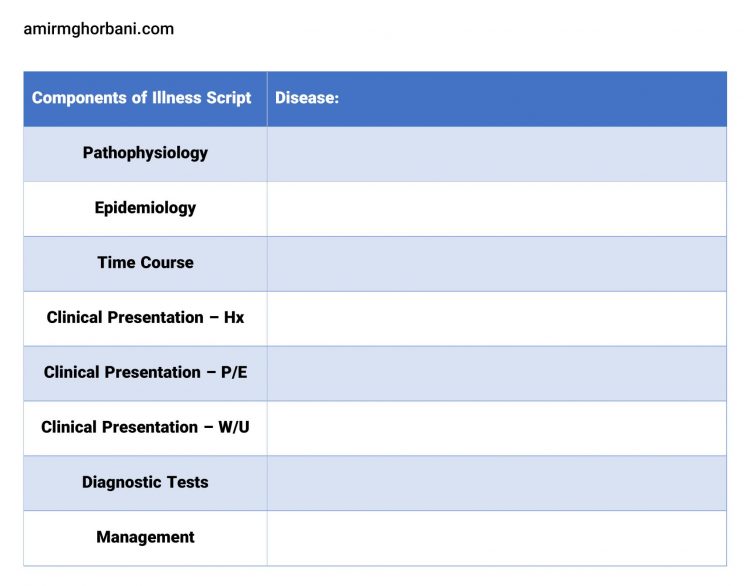The width and height of the screenshot is (744, 586).
Task: Click the Components of Illness Script header
Action: [142, 98]
